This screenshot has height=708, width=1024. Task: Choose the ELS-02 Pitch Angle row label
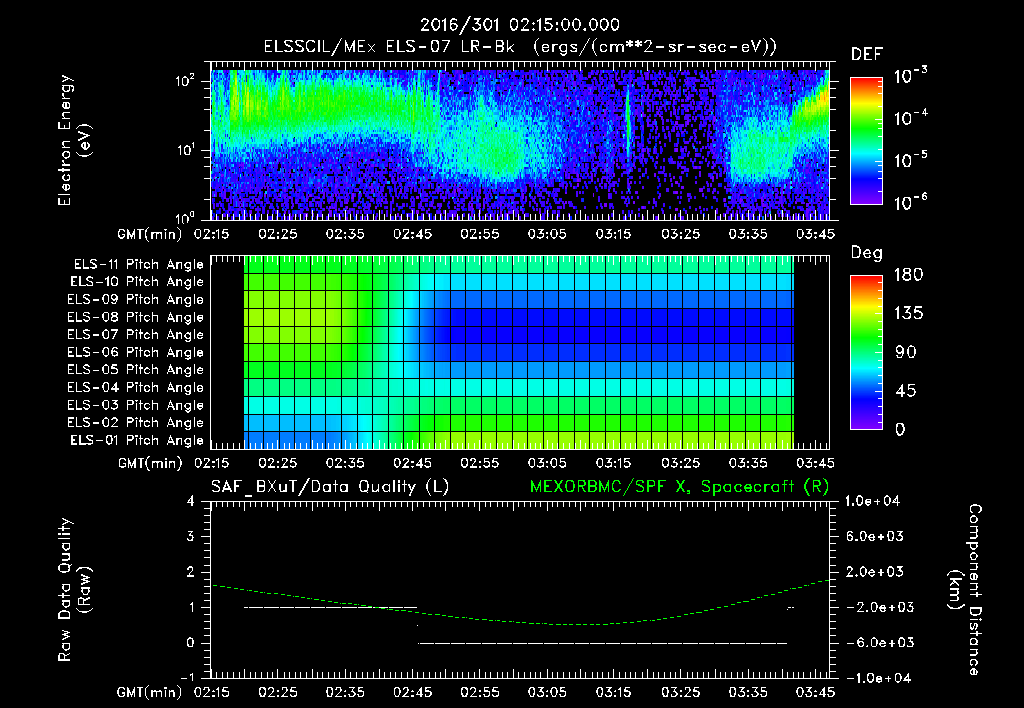click(136, 423)
